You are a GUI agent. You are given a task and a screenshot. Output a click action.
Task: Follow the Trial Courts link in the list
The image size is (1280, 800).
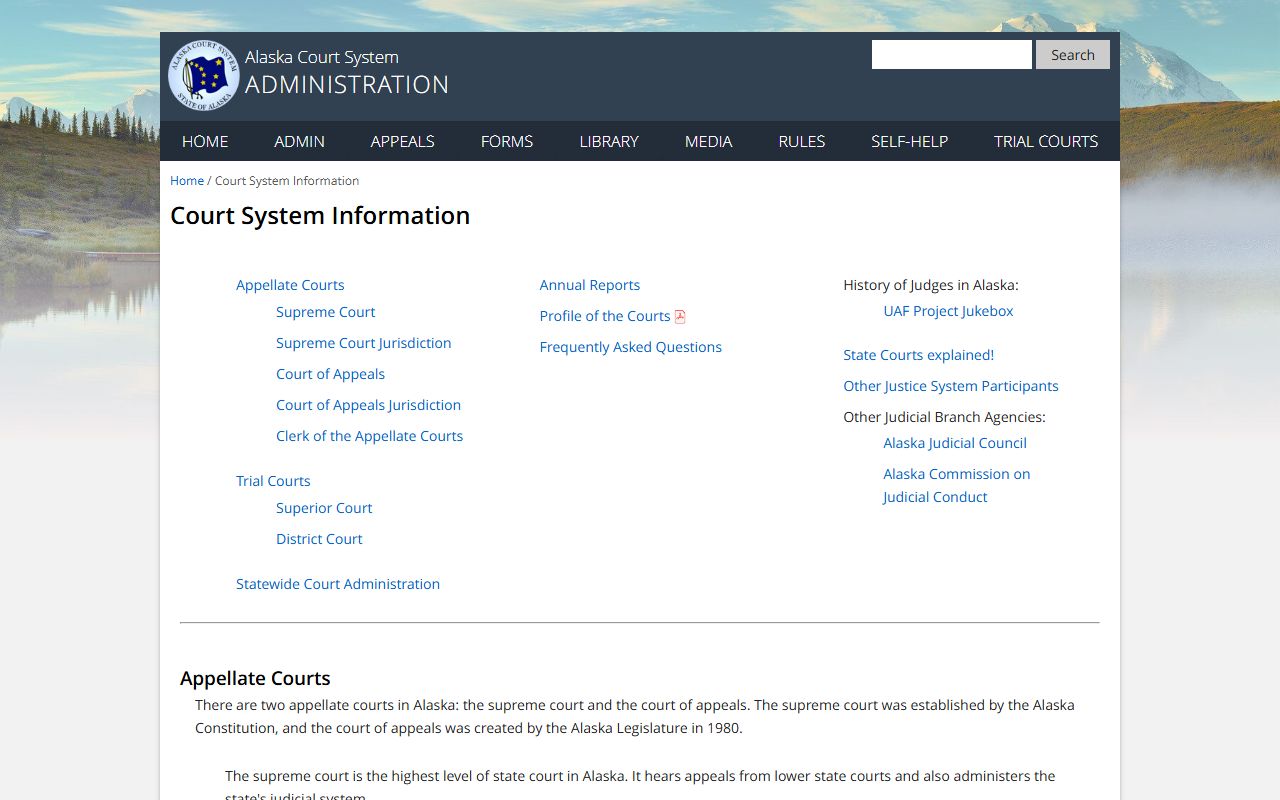pos(273,481)
